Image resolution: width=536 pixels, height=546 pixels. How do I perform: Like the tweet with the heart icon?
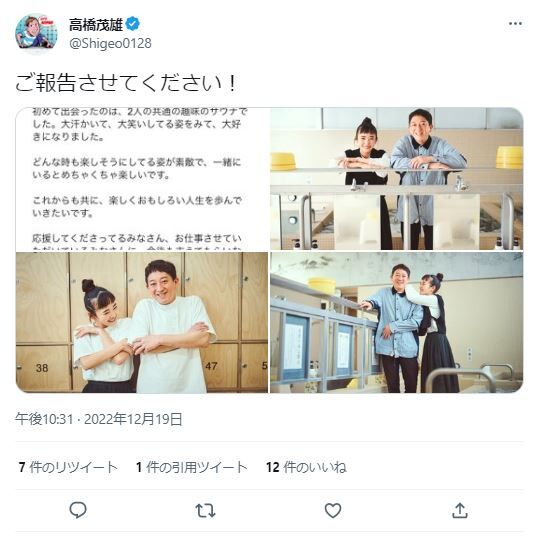click(333, 510)
